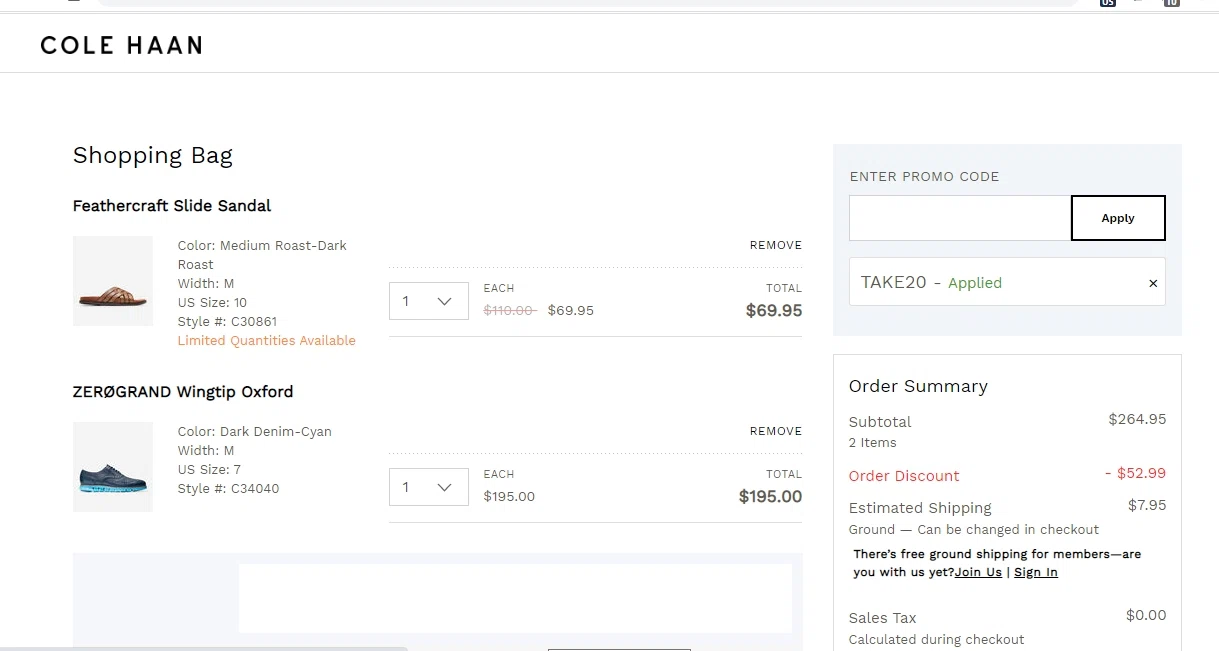Select the US Size: 10 text
Image resolution: width=1219 pixels, height=651 pixels.
[213, 302]
